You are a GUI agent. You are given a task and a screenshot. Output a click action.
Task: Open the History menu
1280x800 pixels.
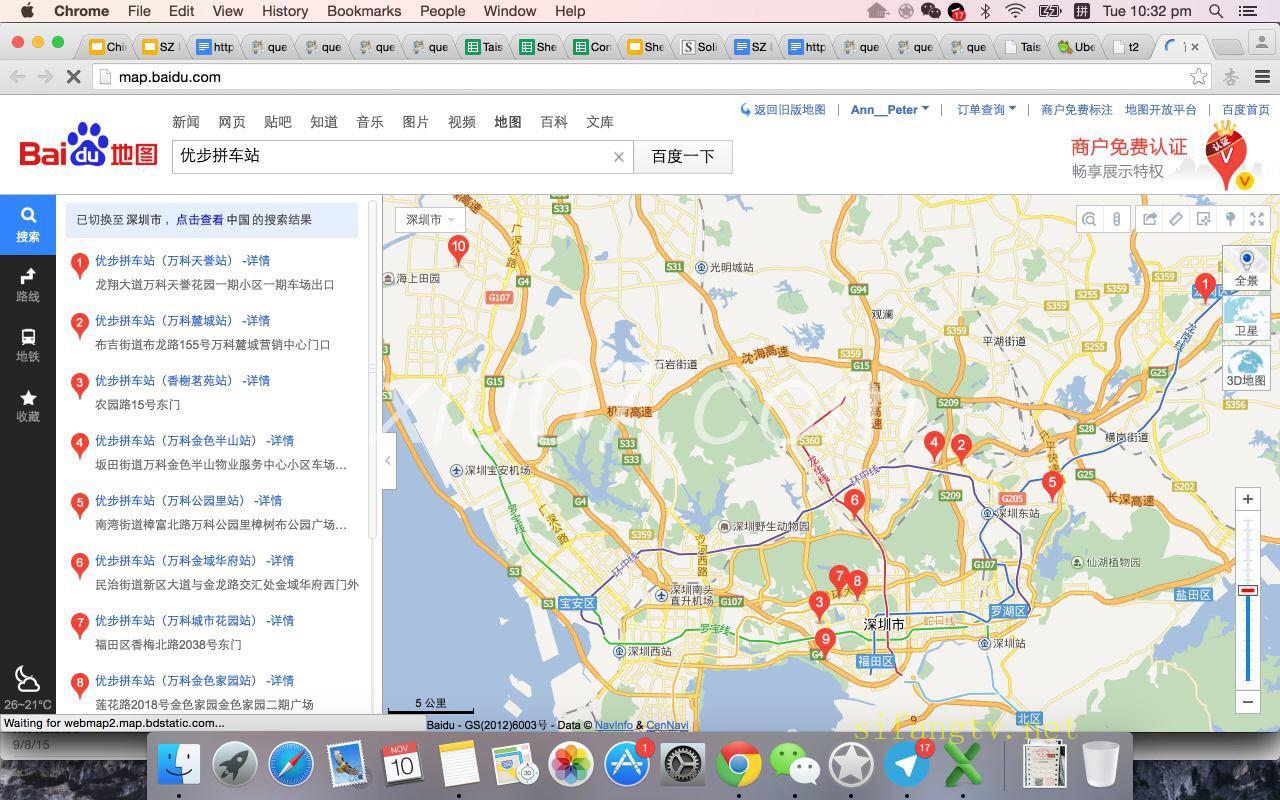click(x=285, y=11)
